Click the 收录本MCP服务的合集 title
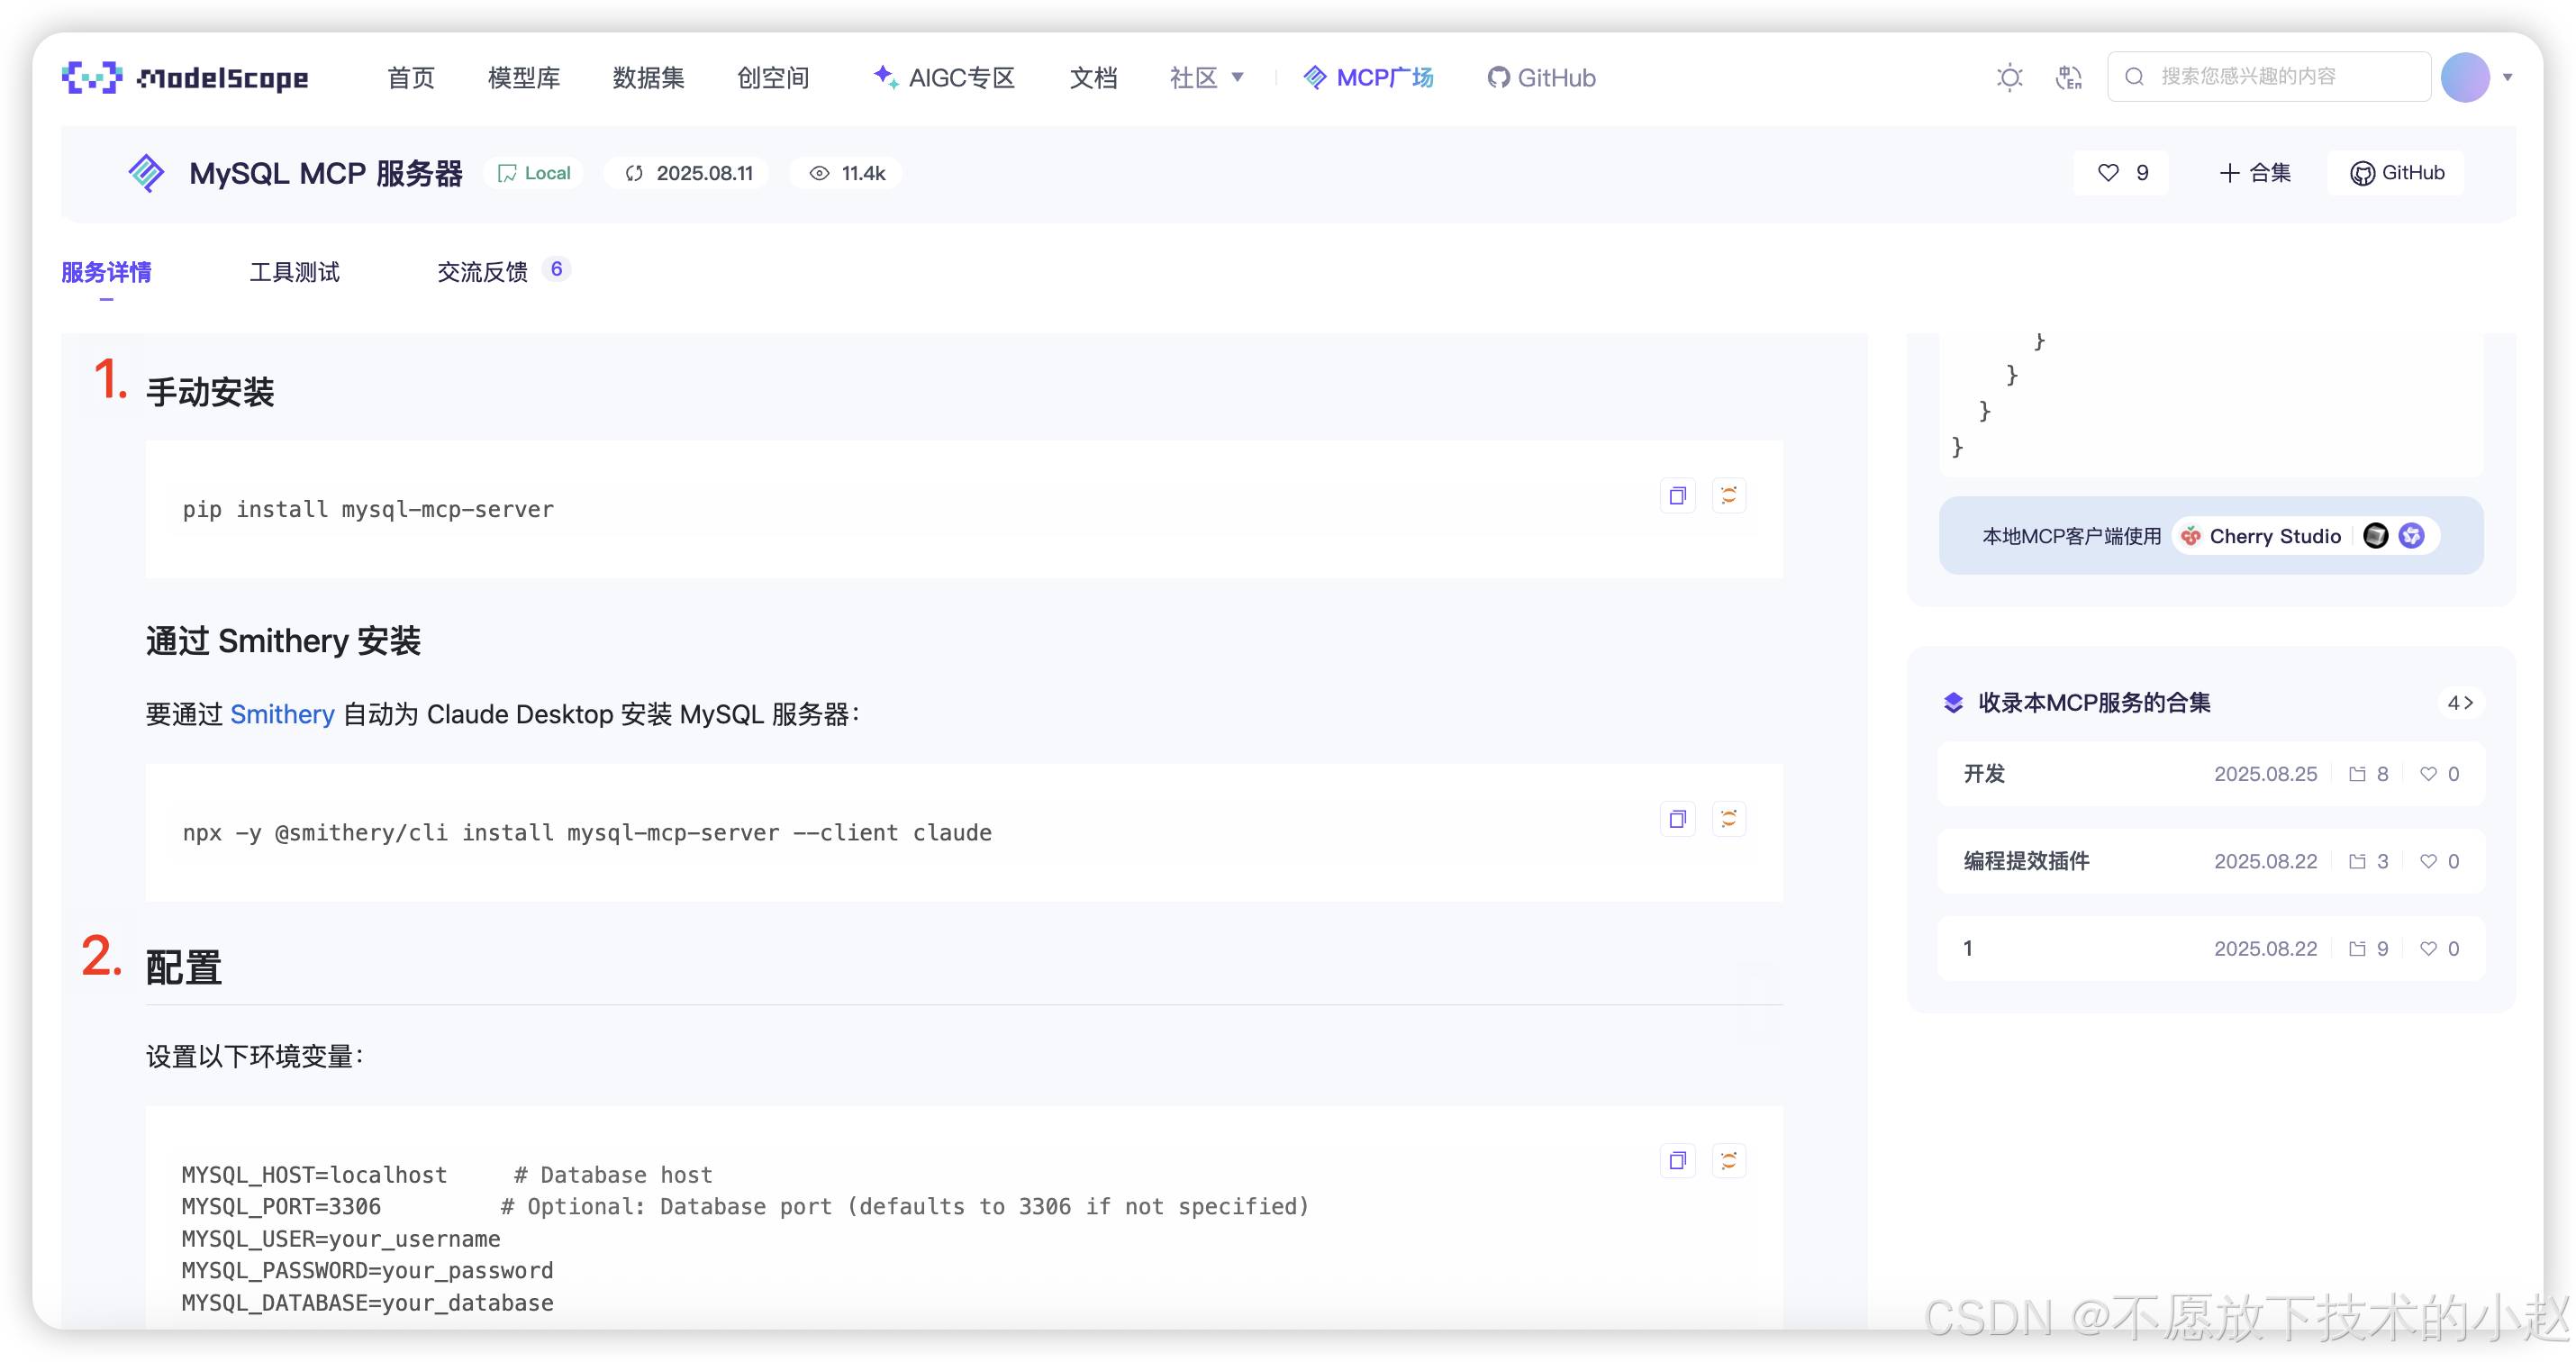 click(2094, 704)
